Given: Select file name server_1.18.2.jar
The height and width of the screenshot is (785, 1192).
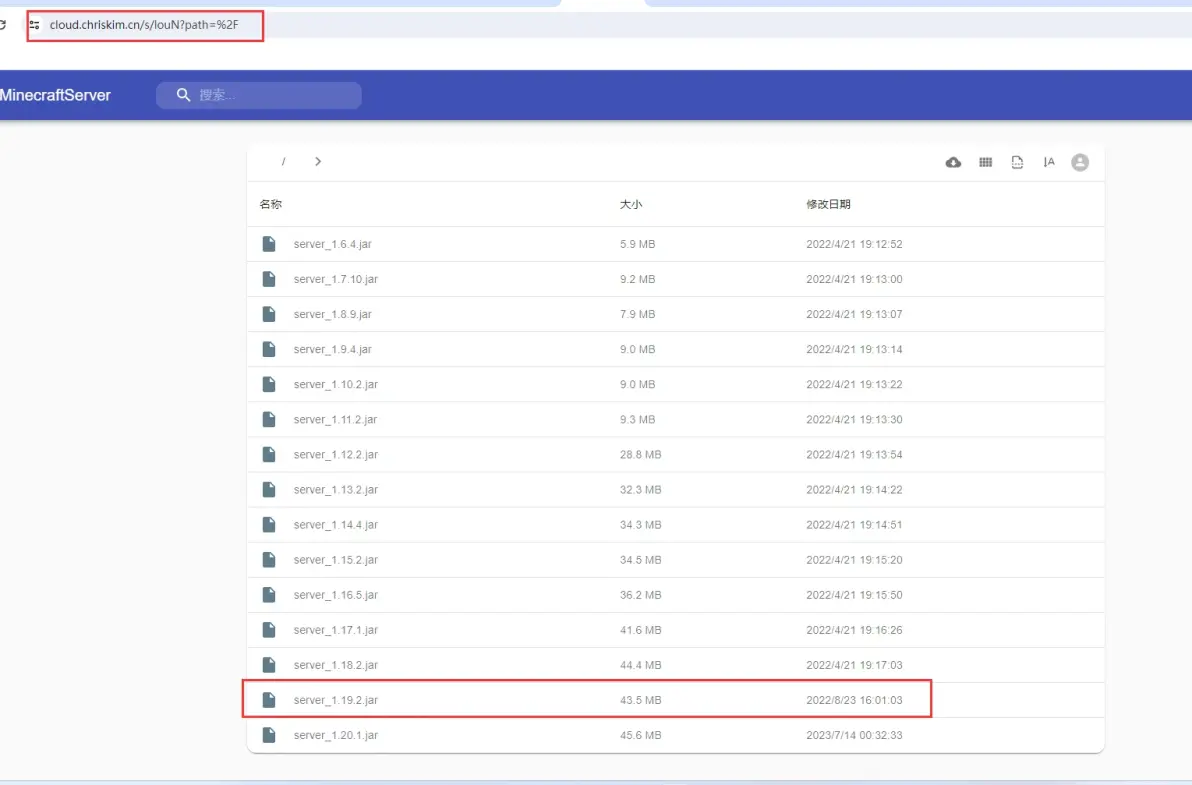Looking at the screenshot, I should click(x=335, y=665).
